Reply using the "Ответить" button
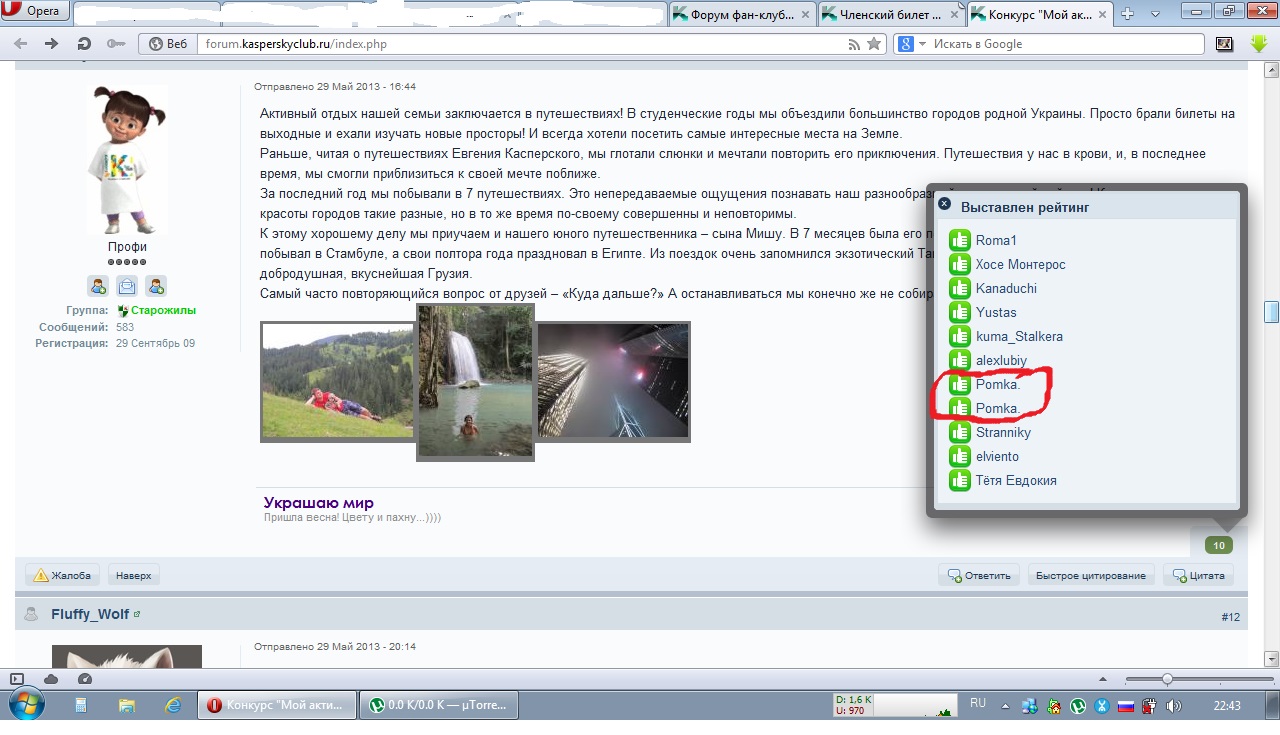 point(979,575)
